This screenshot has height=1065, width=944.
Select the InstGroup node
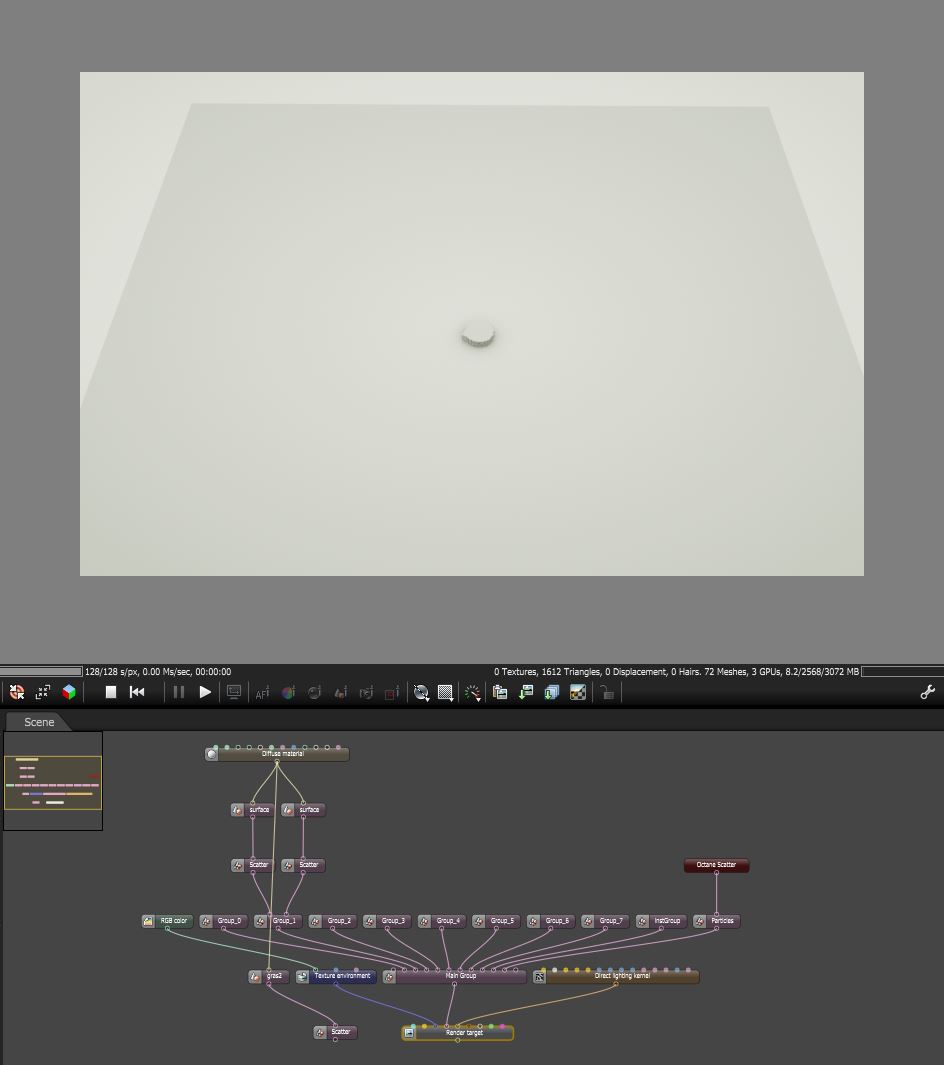pos(661,921)
